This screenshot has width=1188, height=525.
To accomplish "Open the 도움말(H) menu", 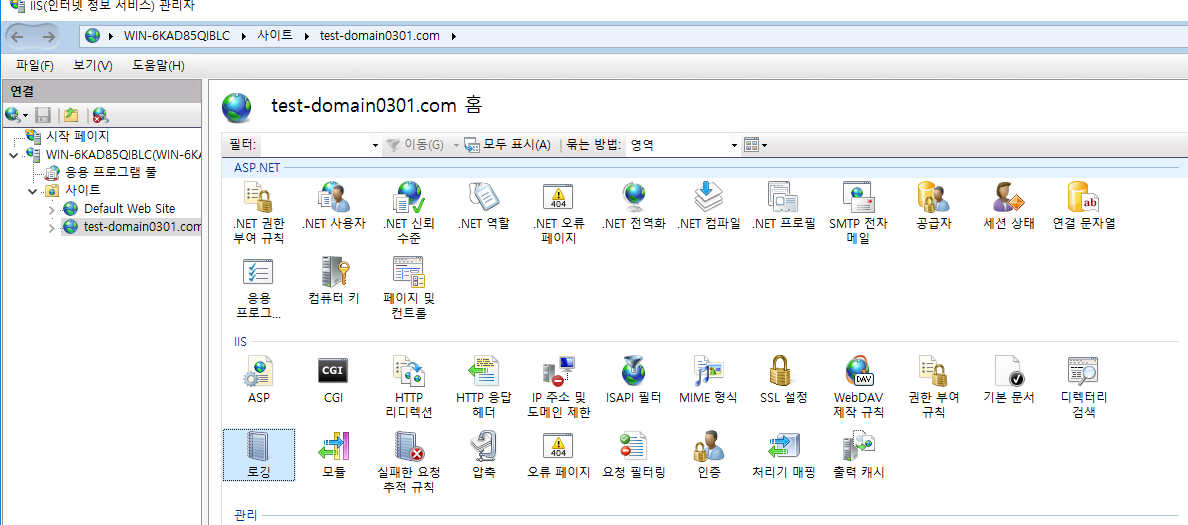I will 158,66.
